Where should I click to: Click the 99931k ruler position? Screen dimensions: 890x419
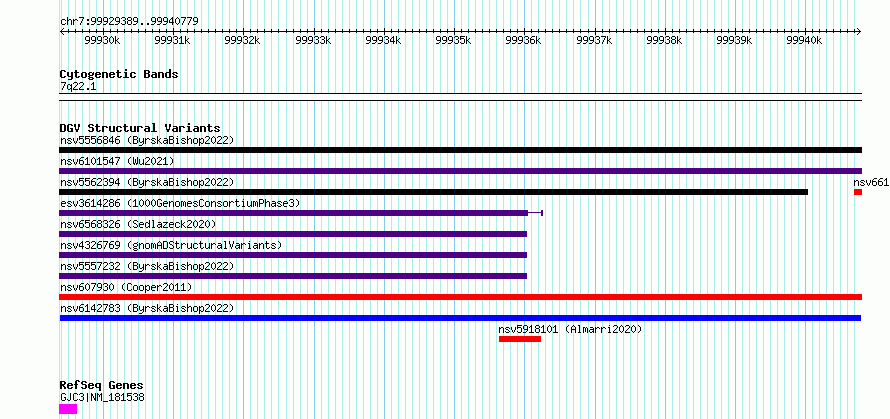[173, 40]
